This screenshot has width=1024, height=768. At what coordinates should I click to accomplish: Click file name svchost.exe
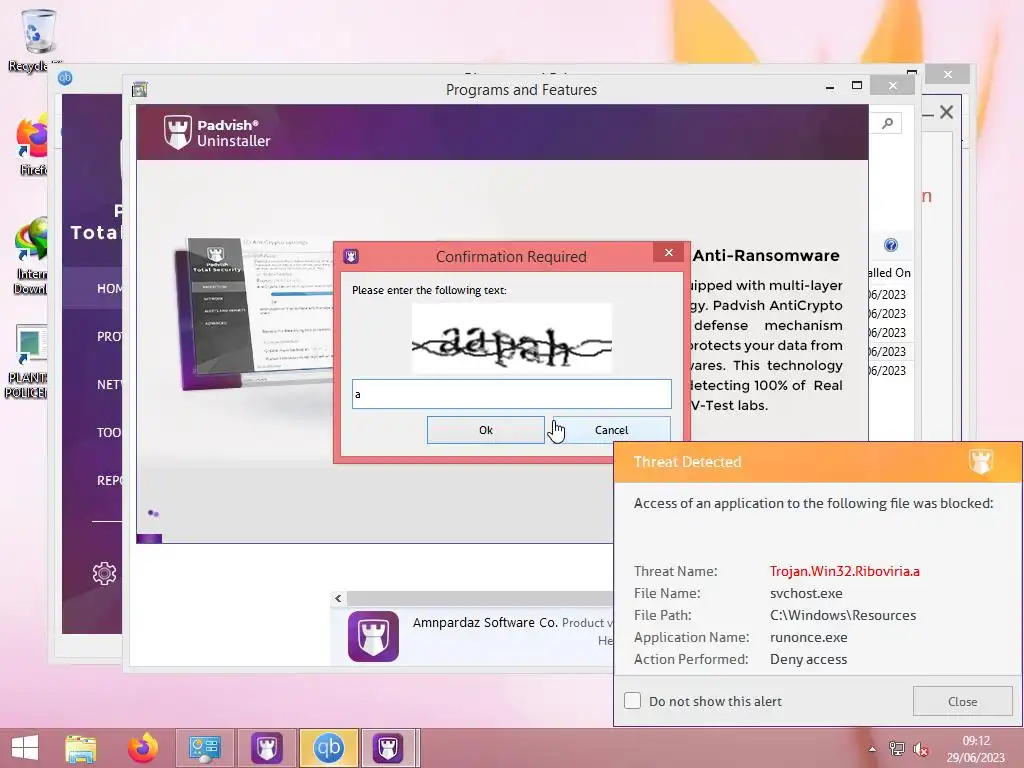(806, 593)
